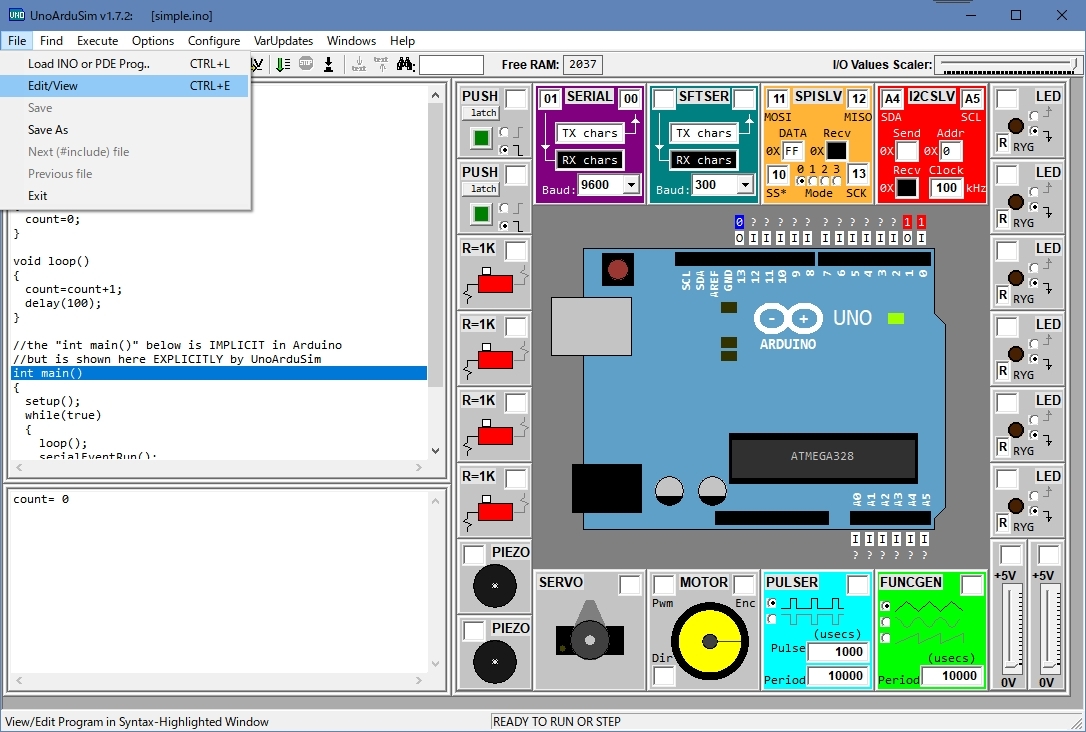Click the Find text input field in the toolbar
This screenshot has width=1086, height=732.
coord(452,65)
